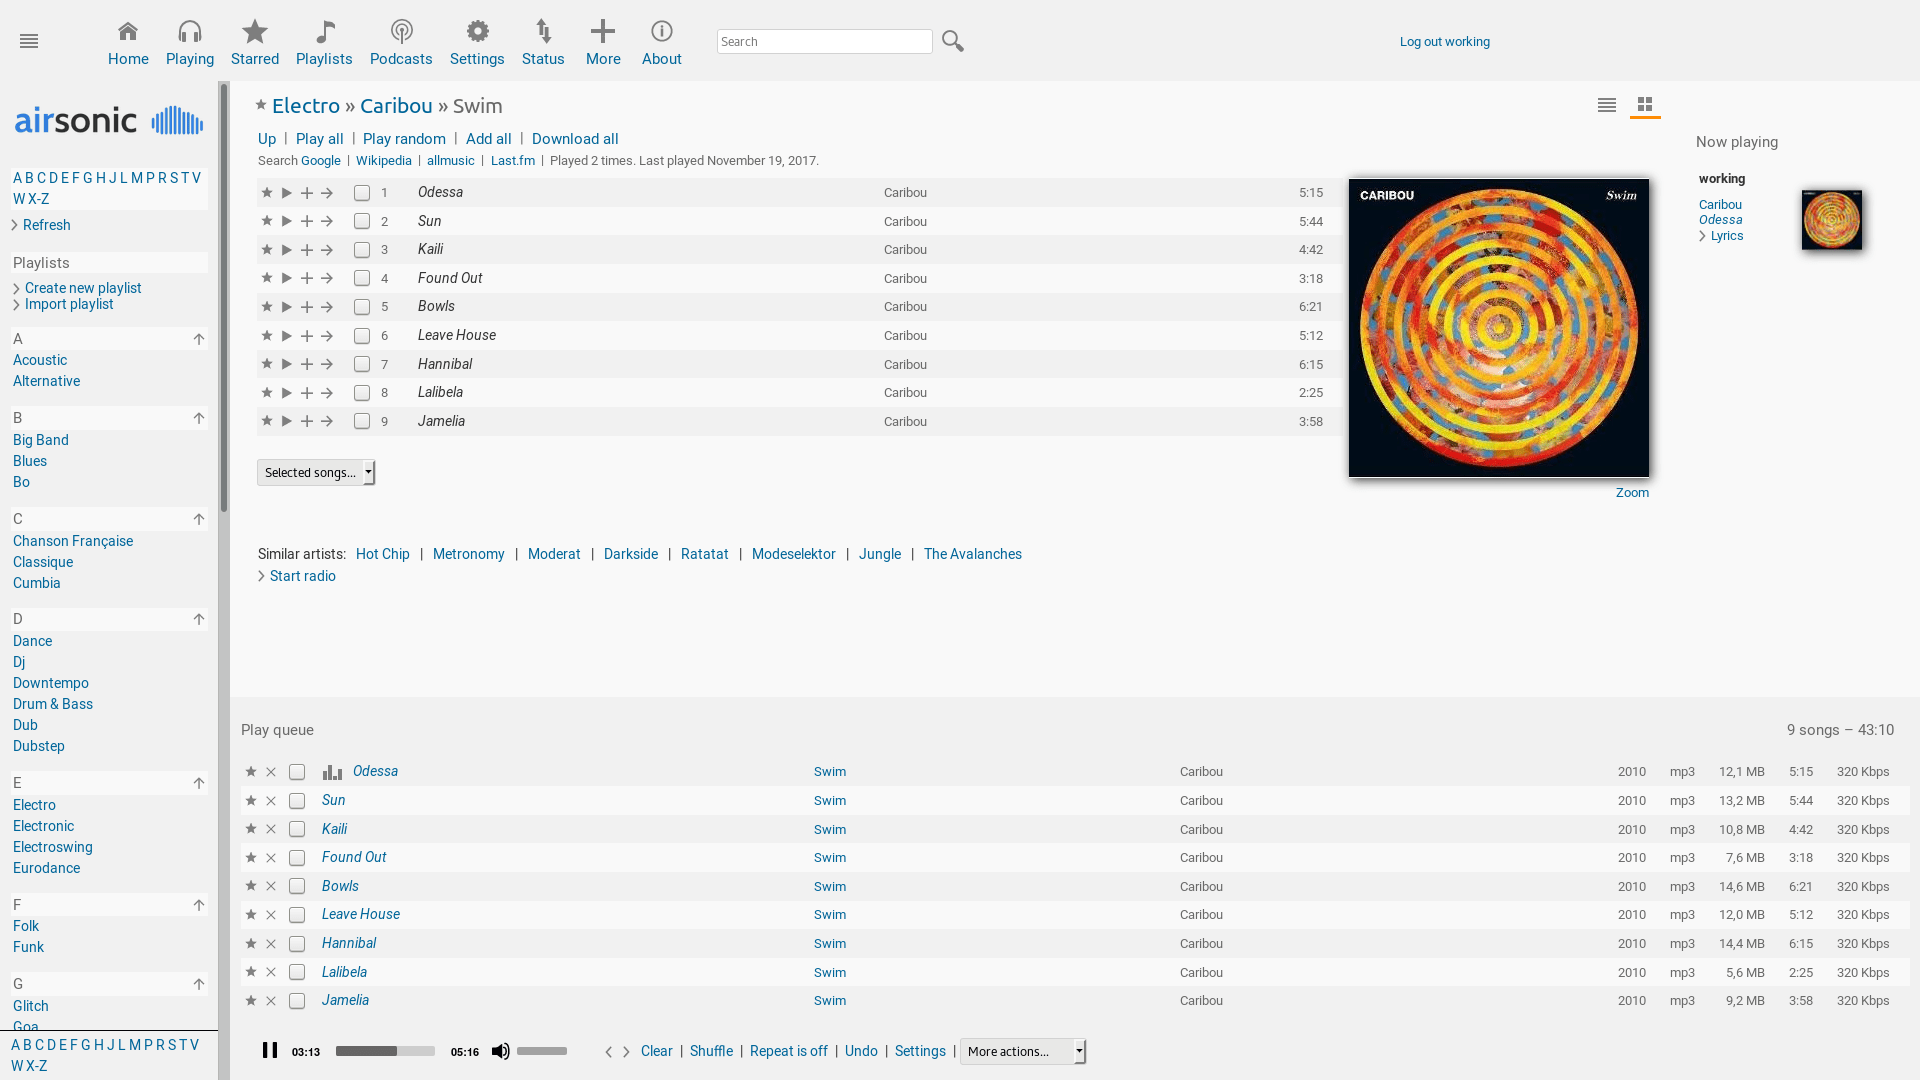Click the hamburger menu icon
1920x1080 pixels.
29,41
